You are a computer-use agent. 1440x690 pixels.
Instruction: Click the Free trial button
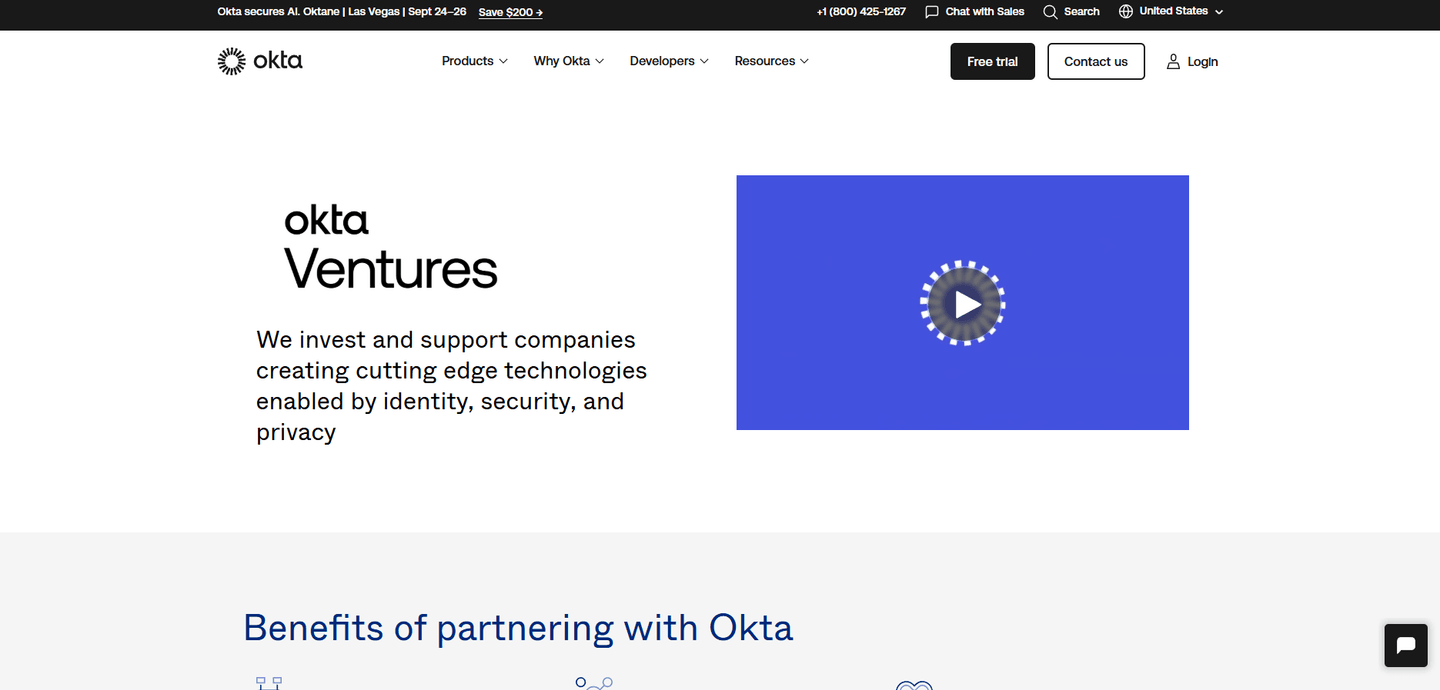pos(992,61)
